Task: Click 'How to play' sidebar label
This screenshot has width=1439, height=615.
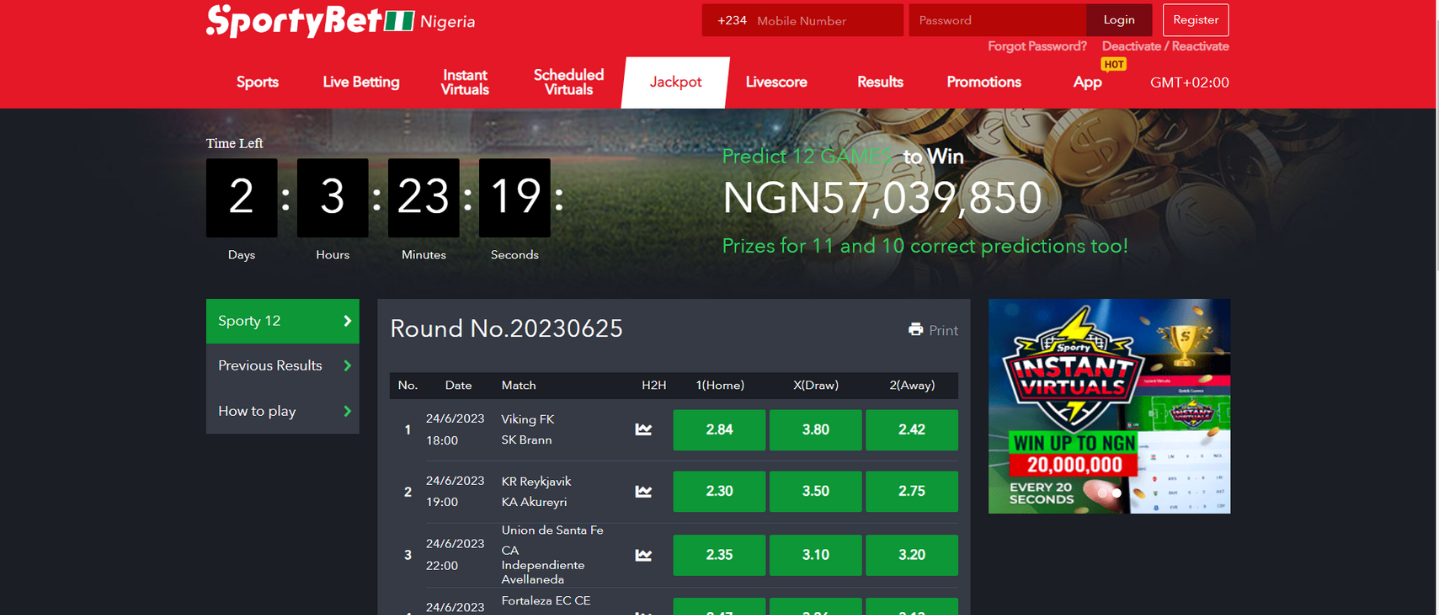Action: click(257, 411)
